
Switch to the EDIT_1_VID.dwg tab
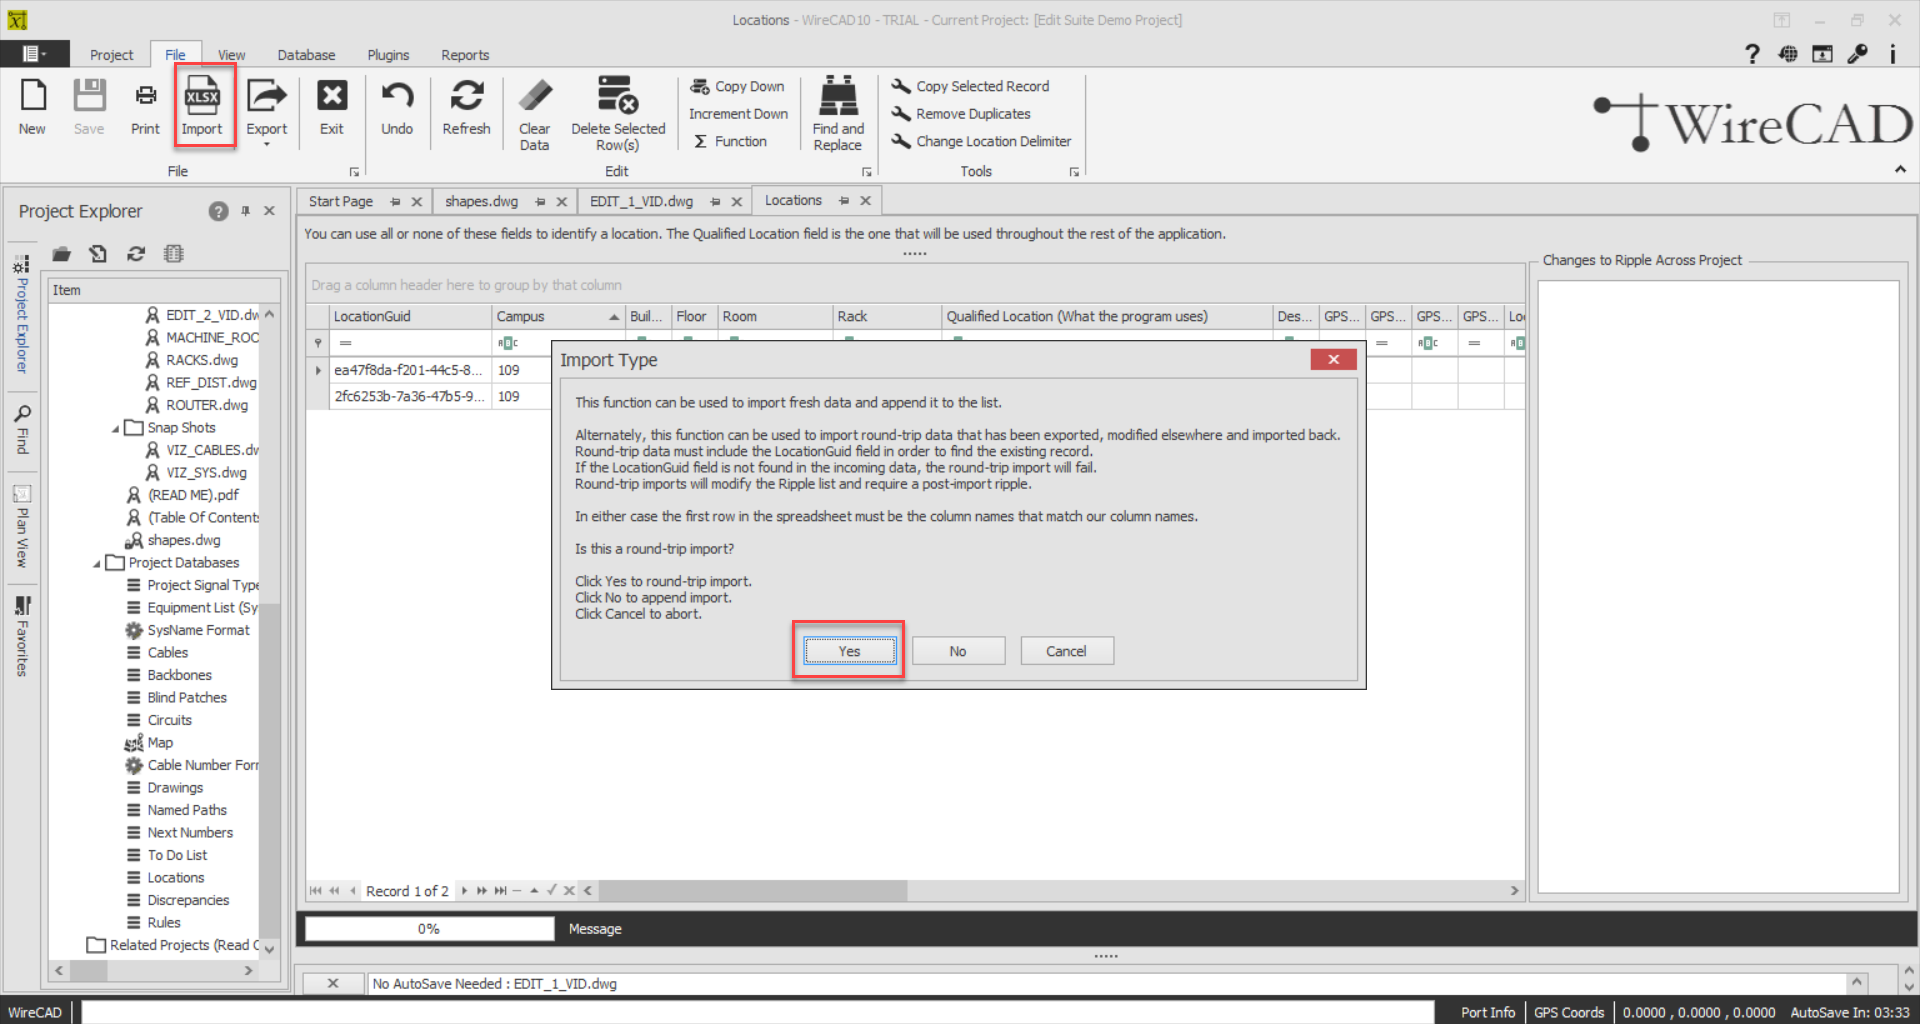pyautogui.click(x=641, y=201)
